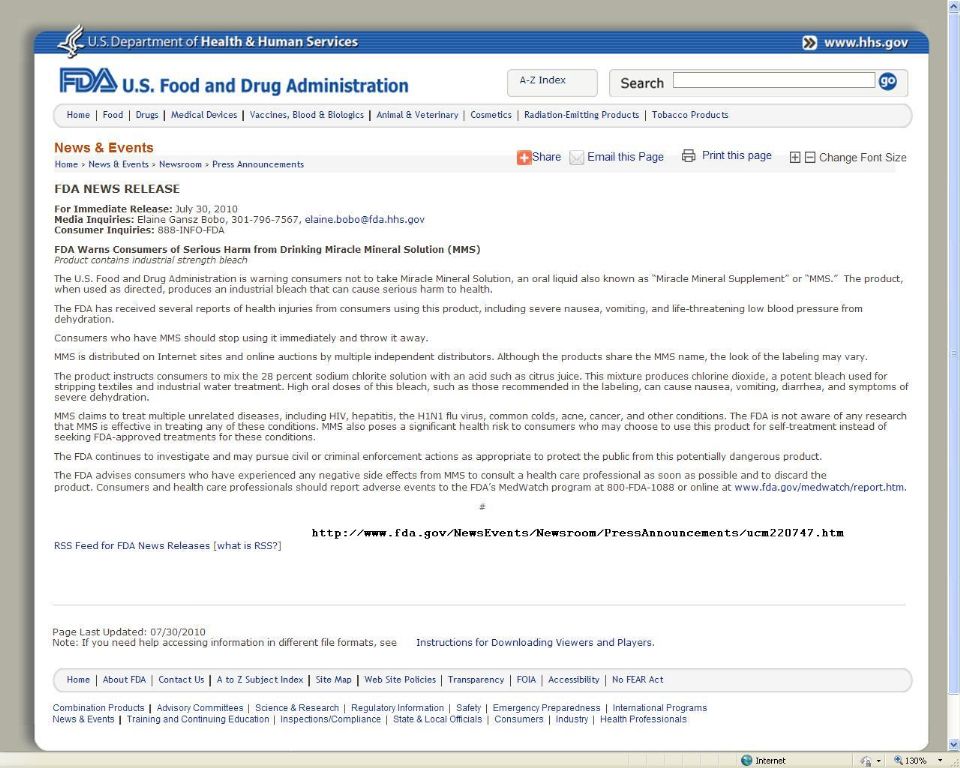The height and width of the screenshot is (768, 960).
Task: Open RSS Feed for FDA News Releases
Action: 132,546
